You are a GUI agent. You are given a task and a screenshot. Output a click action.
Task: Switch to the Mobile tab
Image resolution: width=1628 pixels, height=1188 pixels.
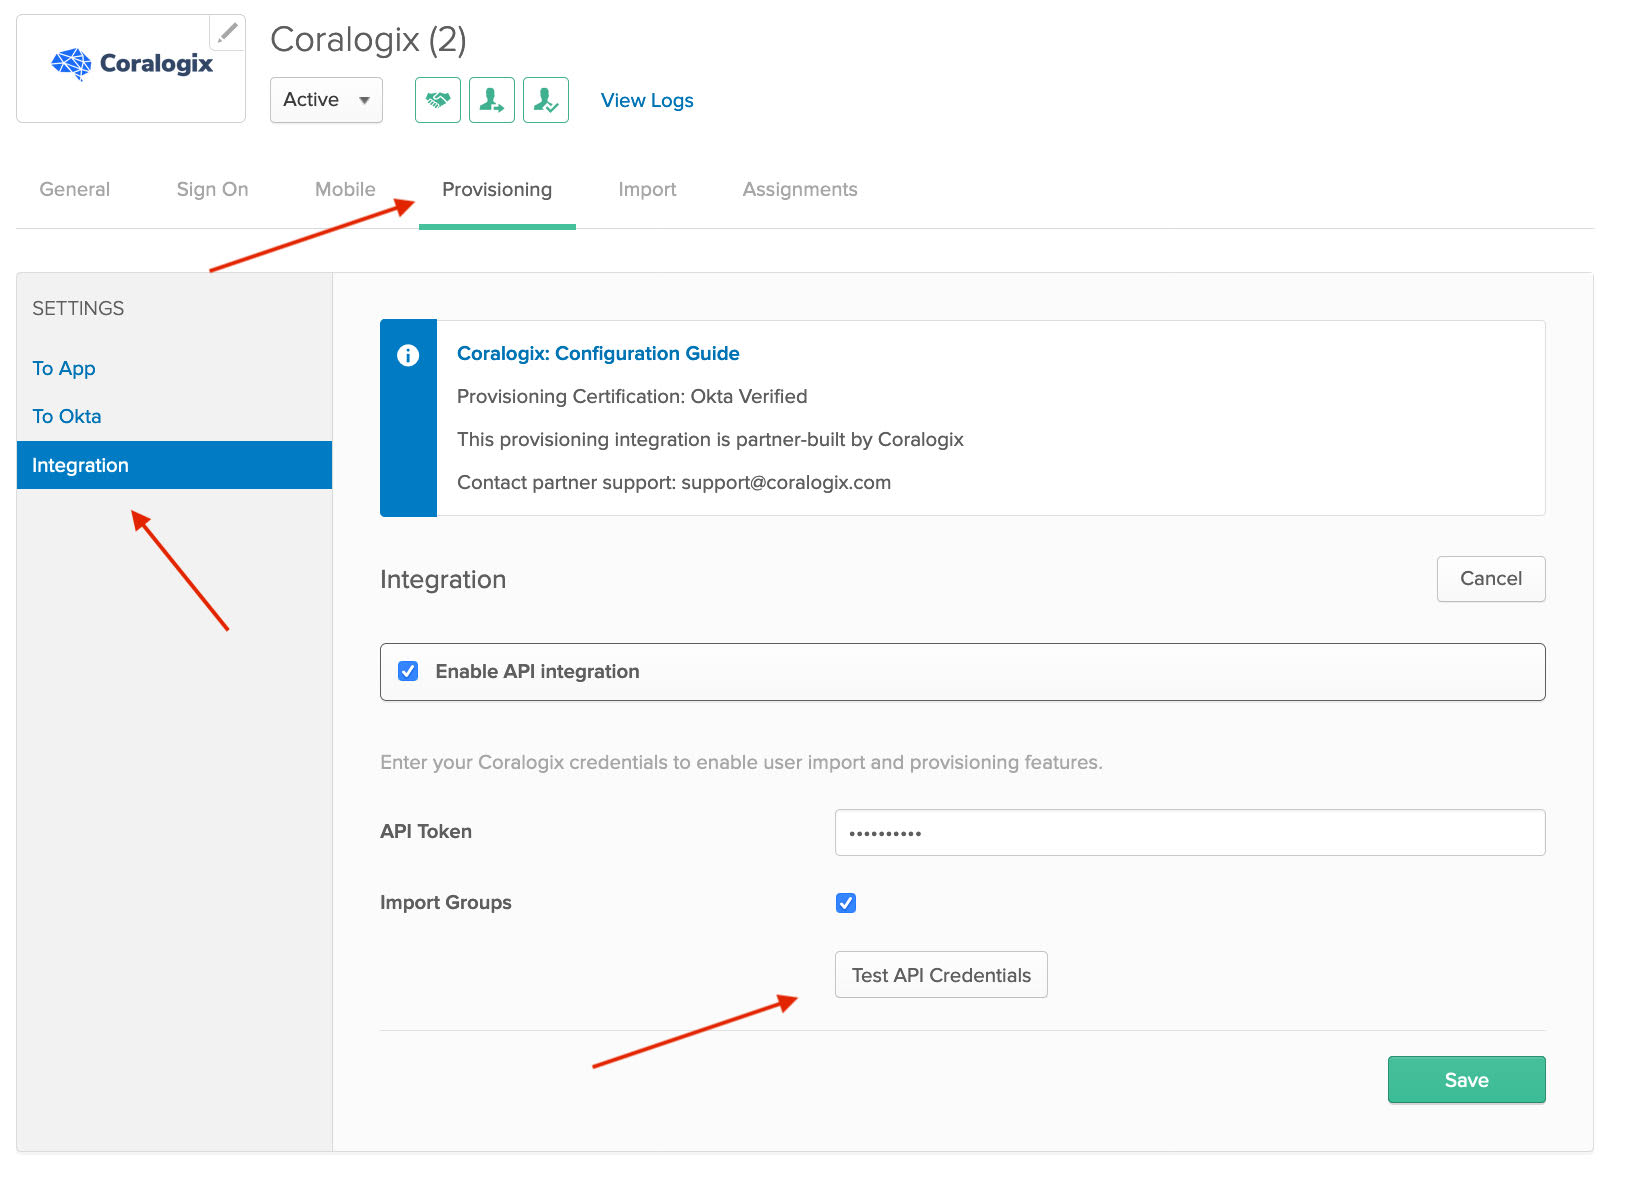pyautogui.click(x=345, y=189)
